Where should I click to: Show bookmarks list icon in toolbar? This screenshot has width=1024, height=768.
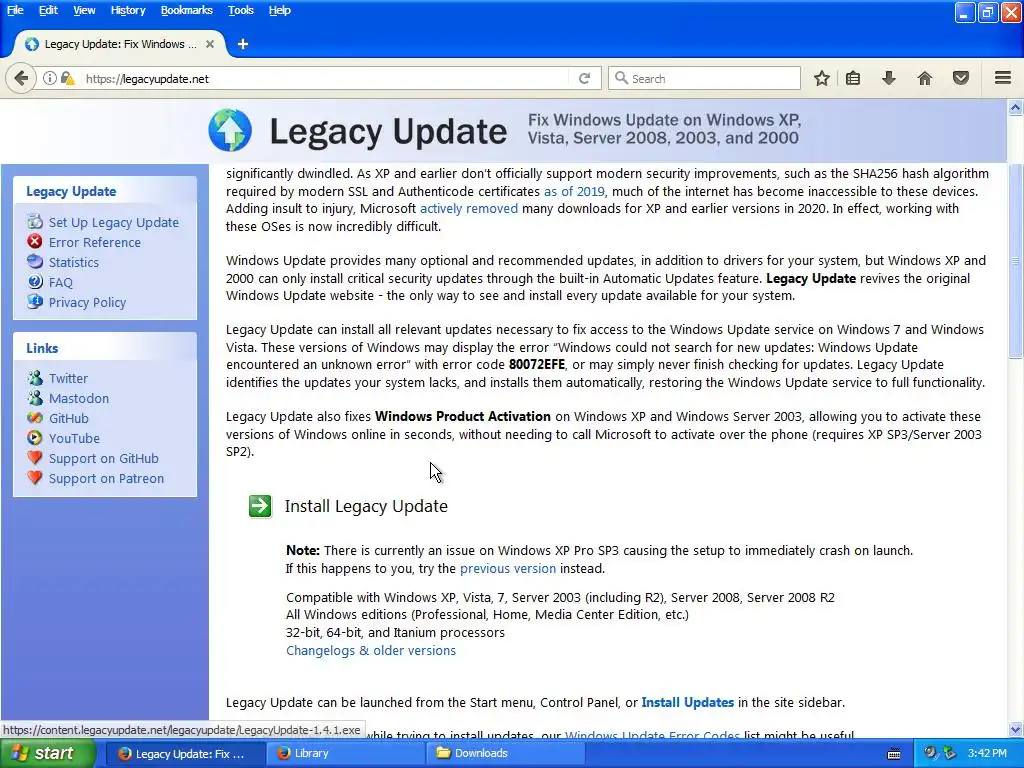[x=853, y=78]
